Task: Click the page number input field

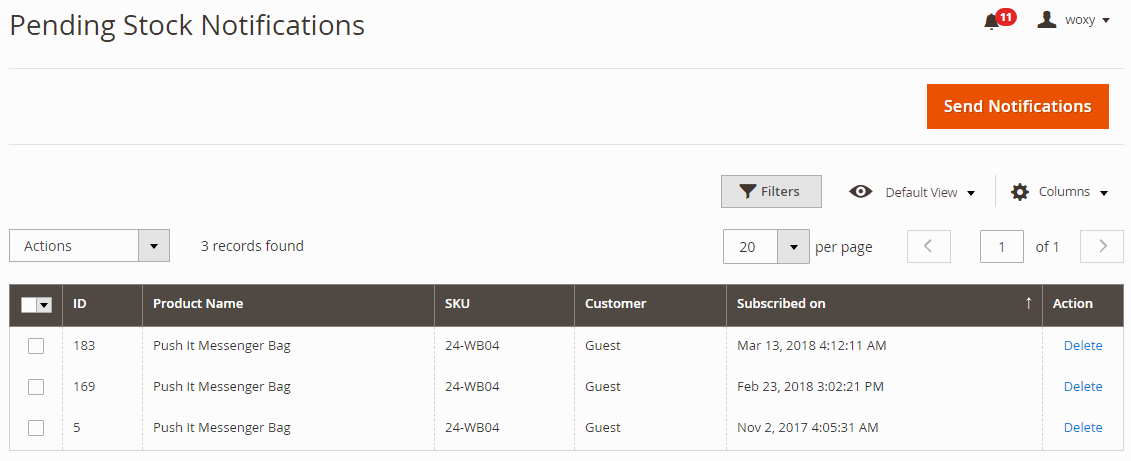Action: pyautogui.click(x=1002, y=247)
